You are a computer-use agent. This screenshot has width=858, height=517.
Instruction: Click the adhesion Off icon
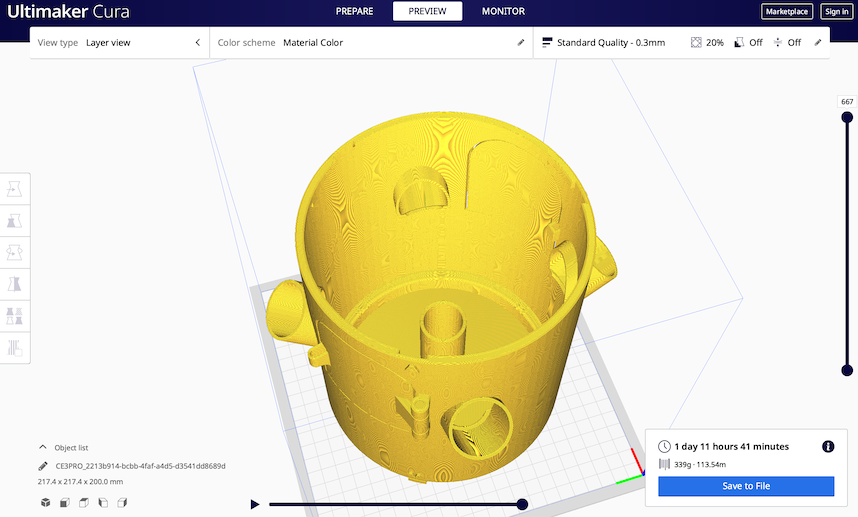(x=778, y=43)
